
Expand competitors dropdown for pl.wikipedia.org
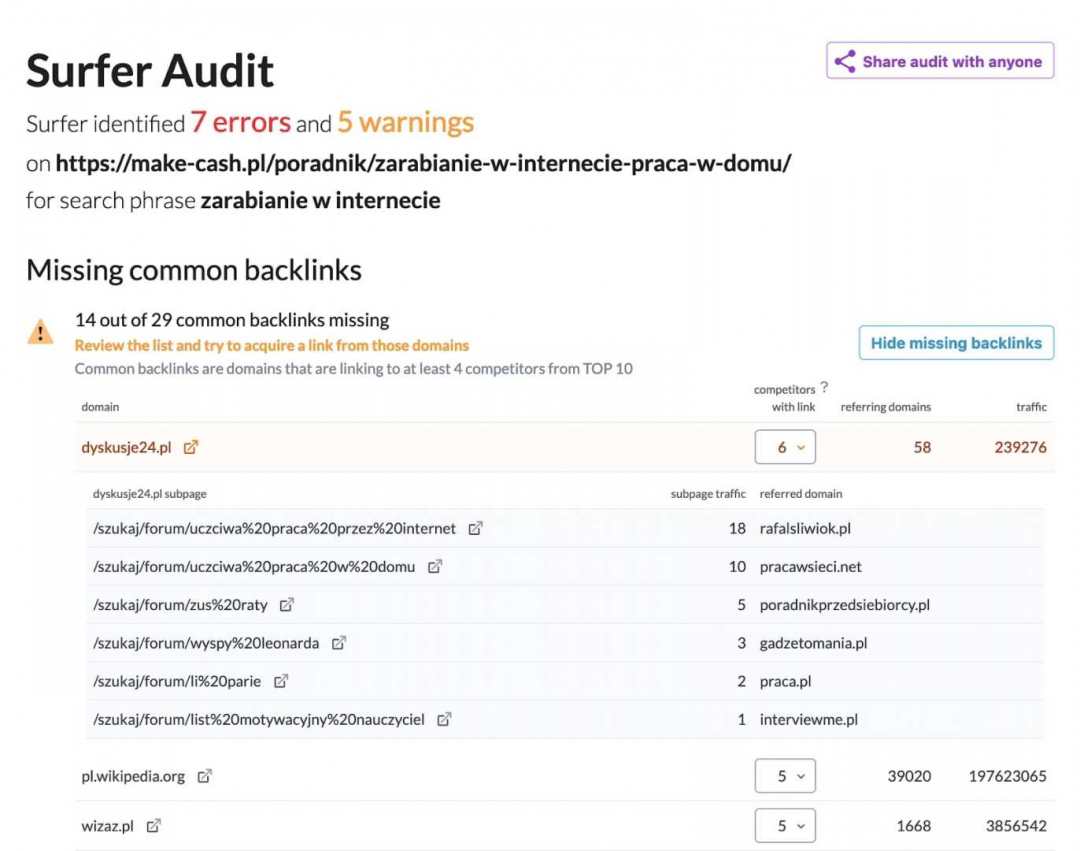785,776
